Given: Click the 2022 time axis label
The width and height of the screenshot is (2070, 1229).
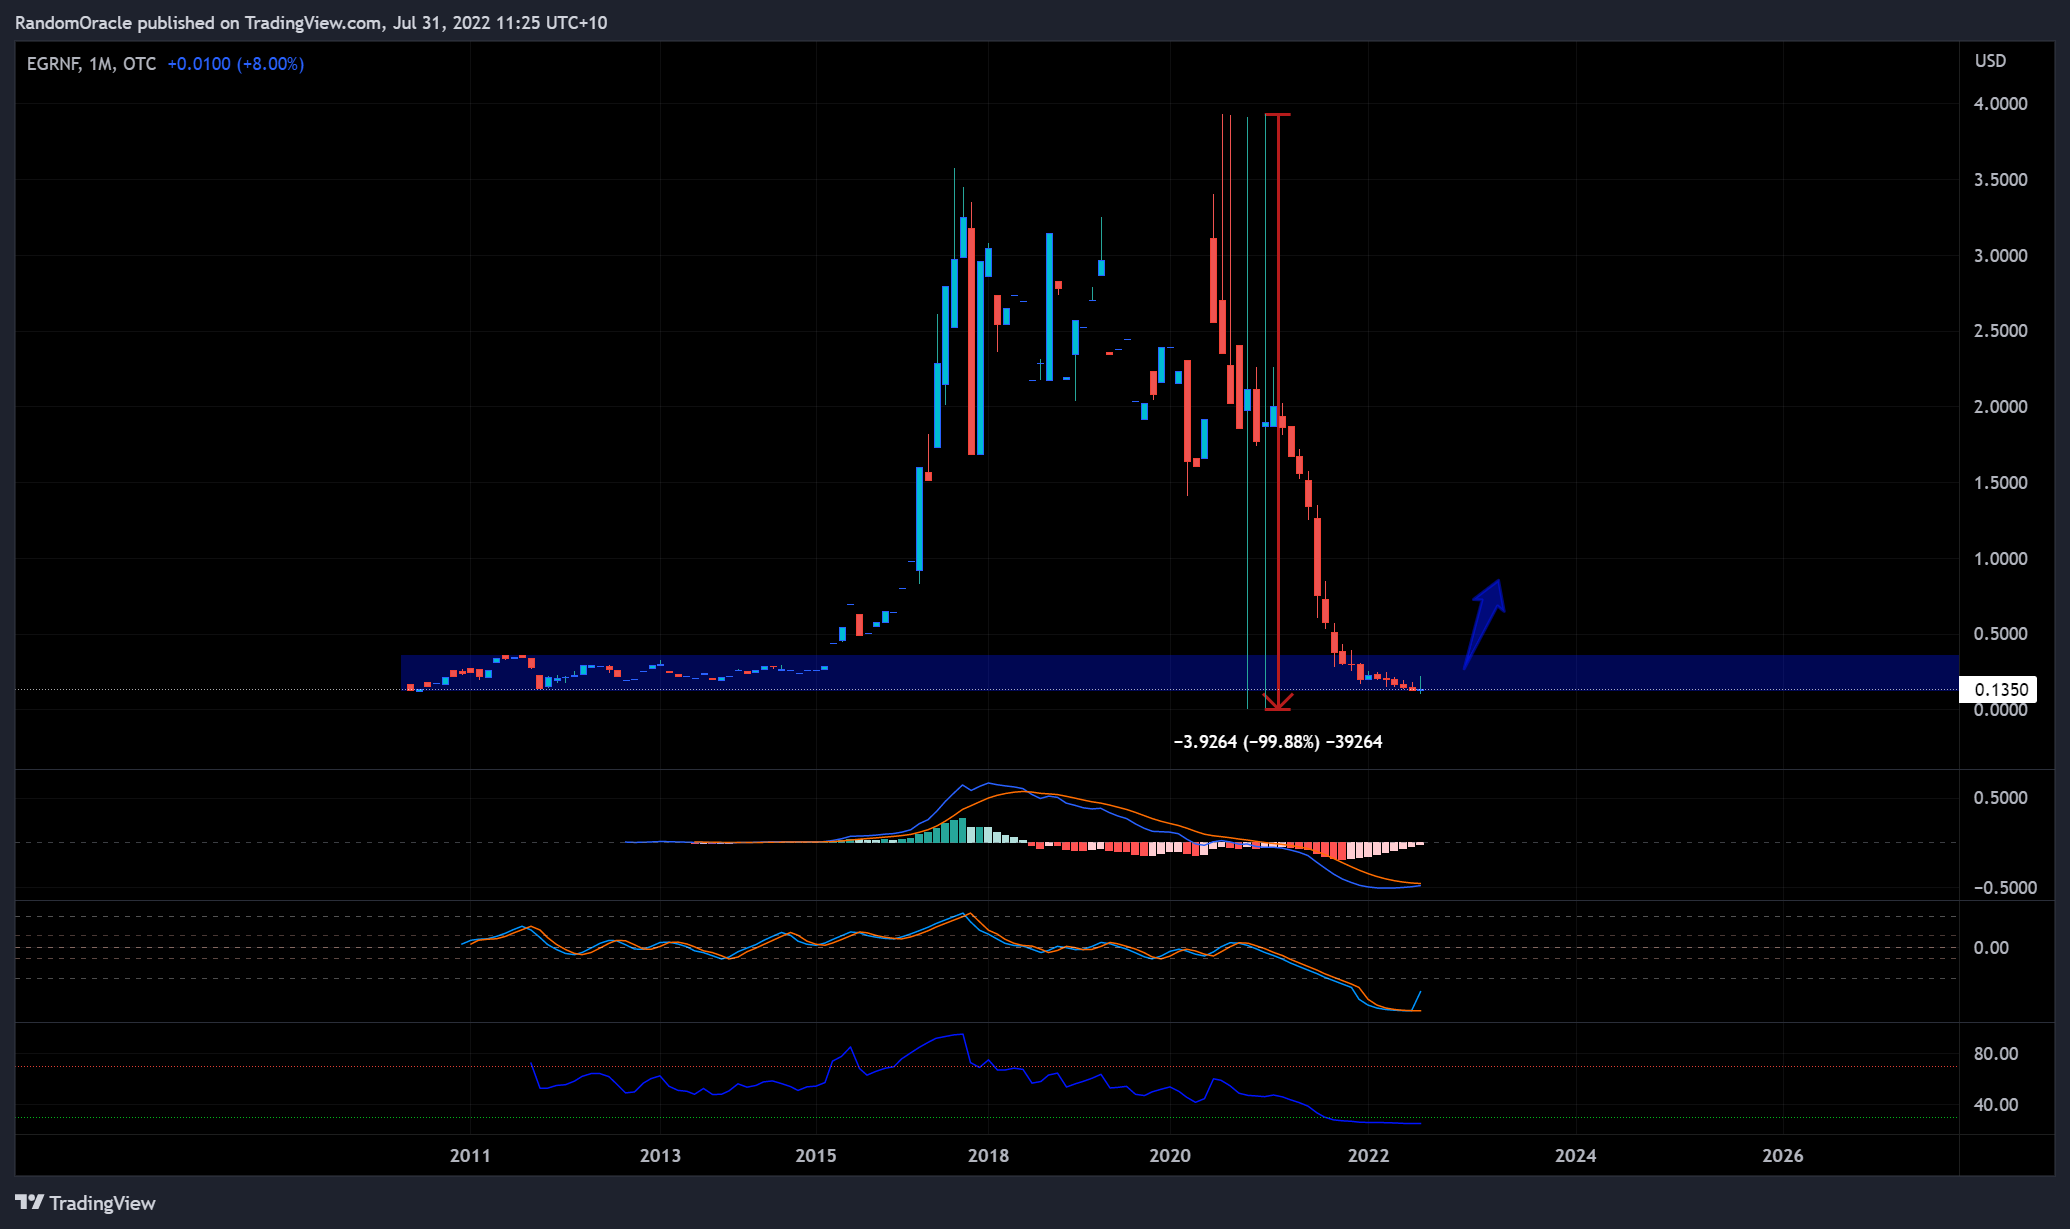Looking at the screenshot, I should 1368,1156.
